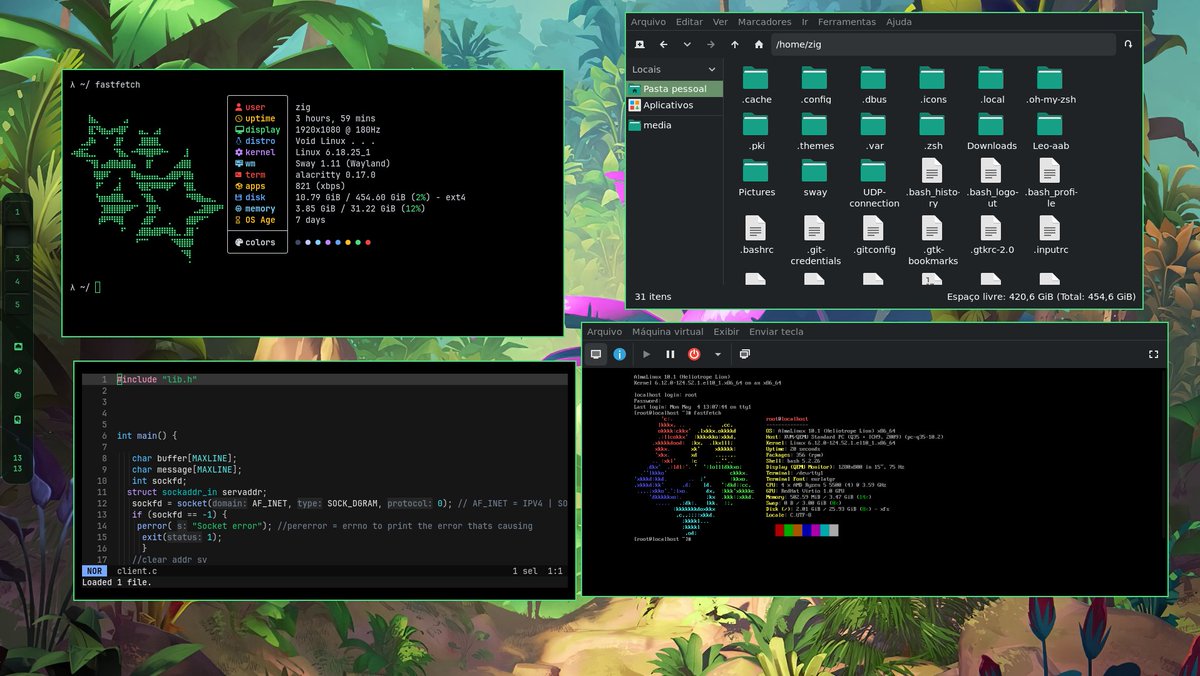Shut down the VM with the power button
The width and height of the screenshot is (1200, 676).
(x=694, y=354)
